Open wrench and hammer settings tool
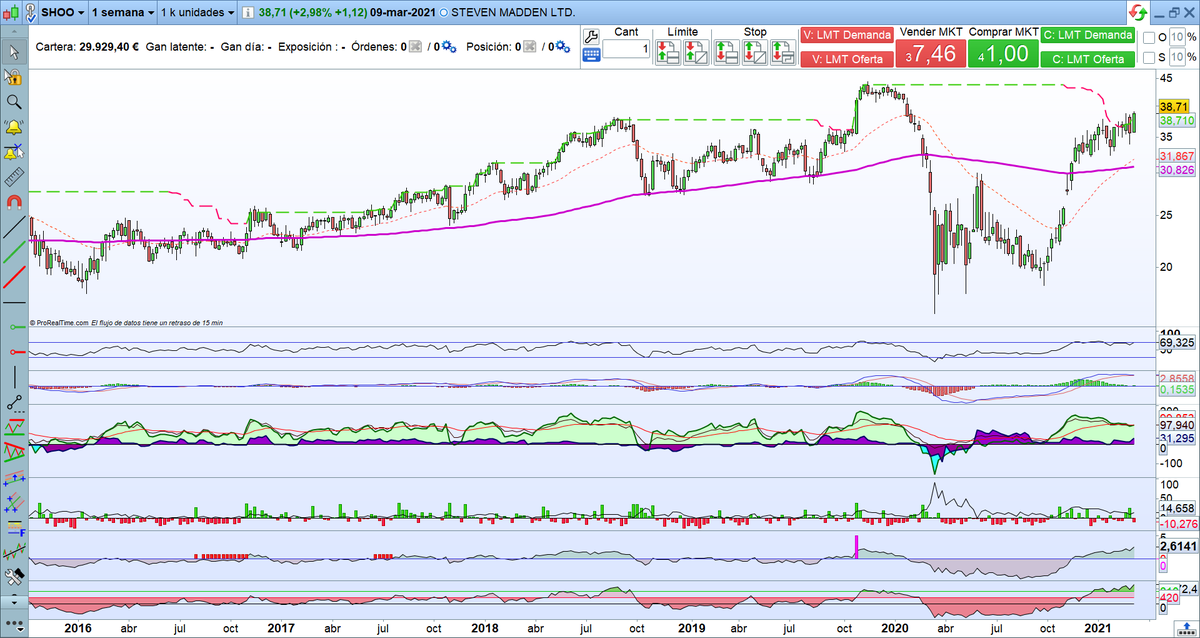Viewport: 1200px width, 638px height. point(14,577)
